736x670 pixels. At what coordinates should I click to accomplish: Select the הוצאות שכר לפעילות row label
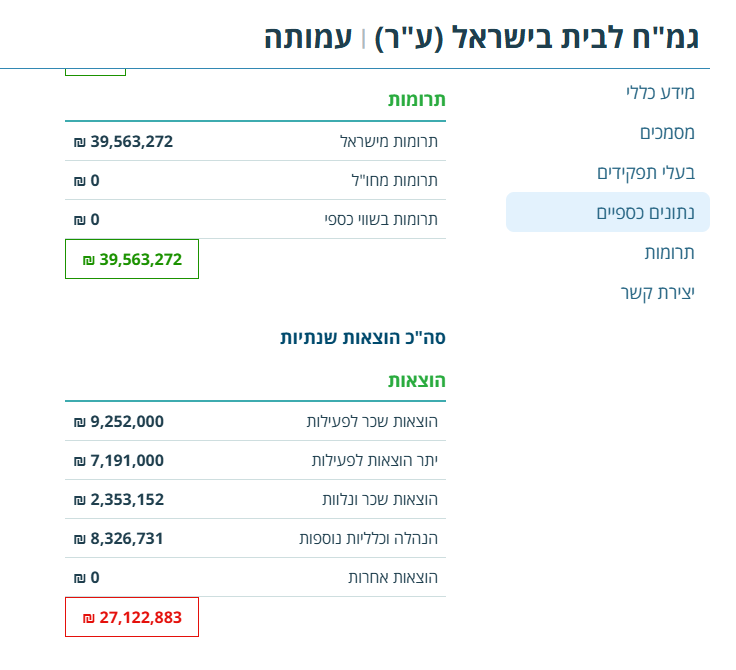pyautogui.click(x=371, y=422)
